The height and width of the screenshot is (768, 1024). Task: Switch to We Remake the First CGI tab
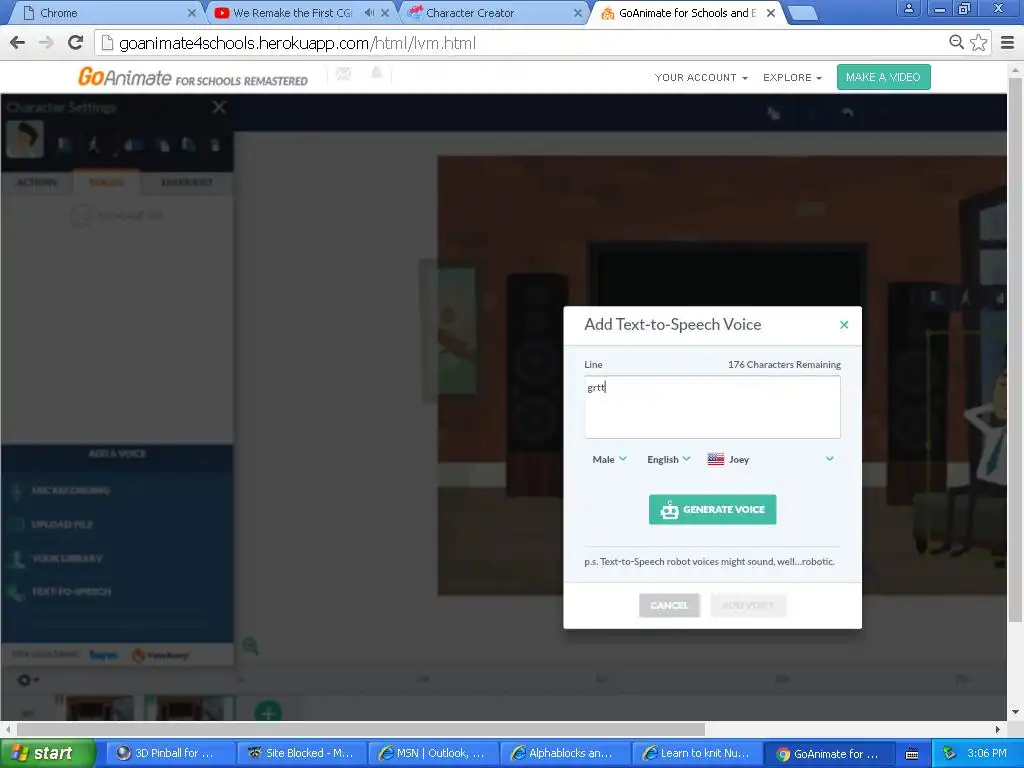(x=294, y=13)
